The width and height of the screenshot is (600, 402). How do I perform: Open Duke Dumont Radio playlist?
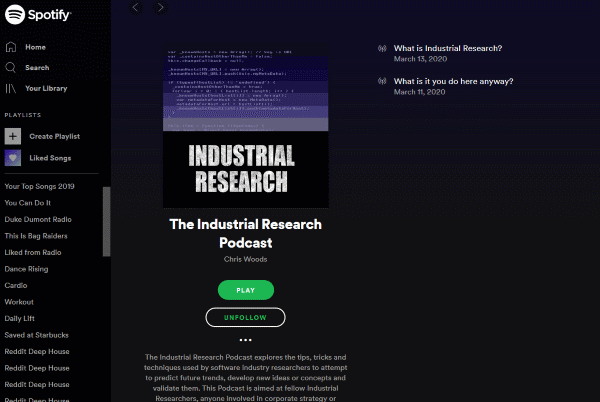(38, 219)
